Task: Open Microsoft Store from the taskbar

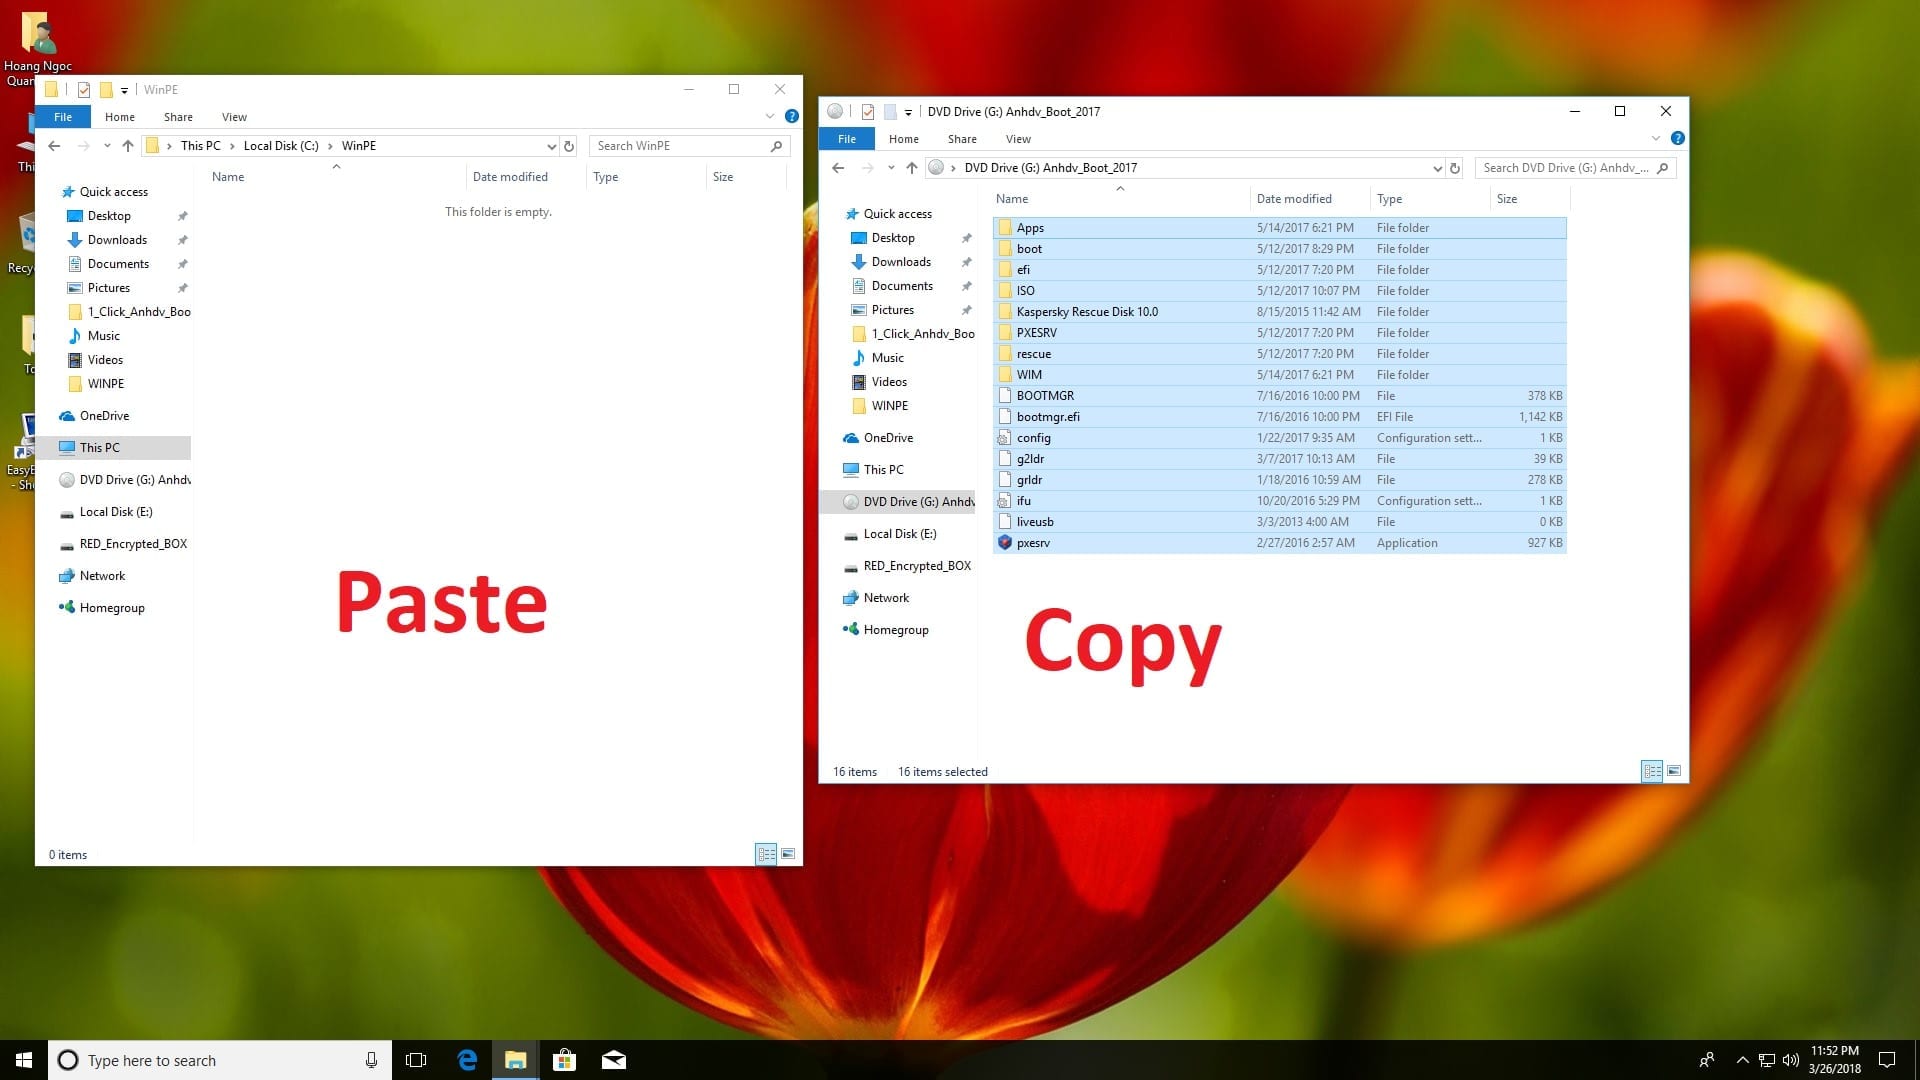Action: pos(564,1060)
